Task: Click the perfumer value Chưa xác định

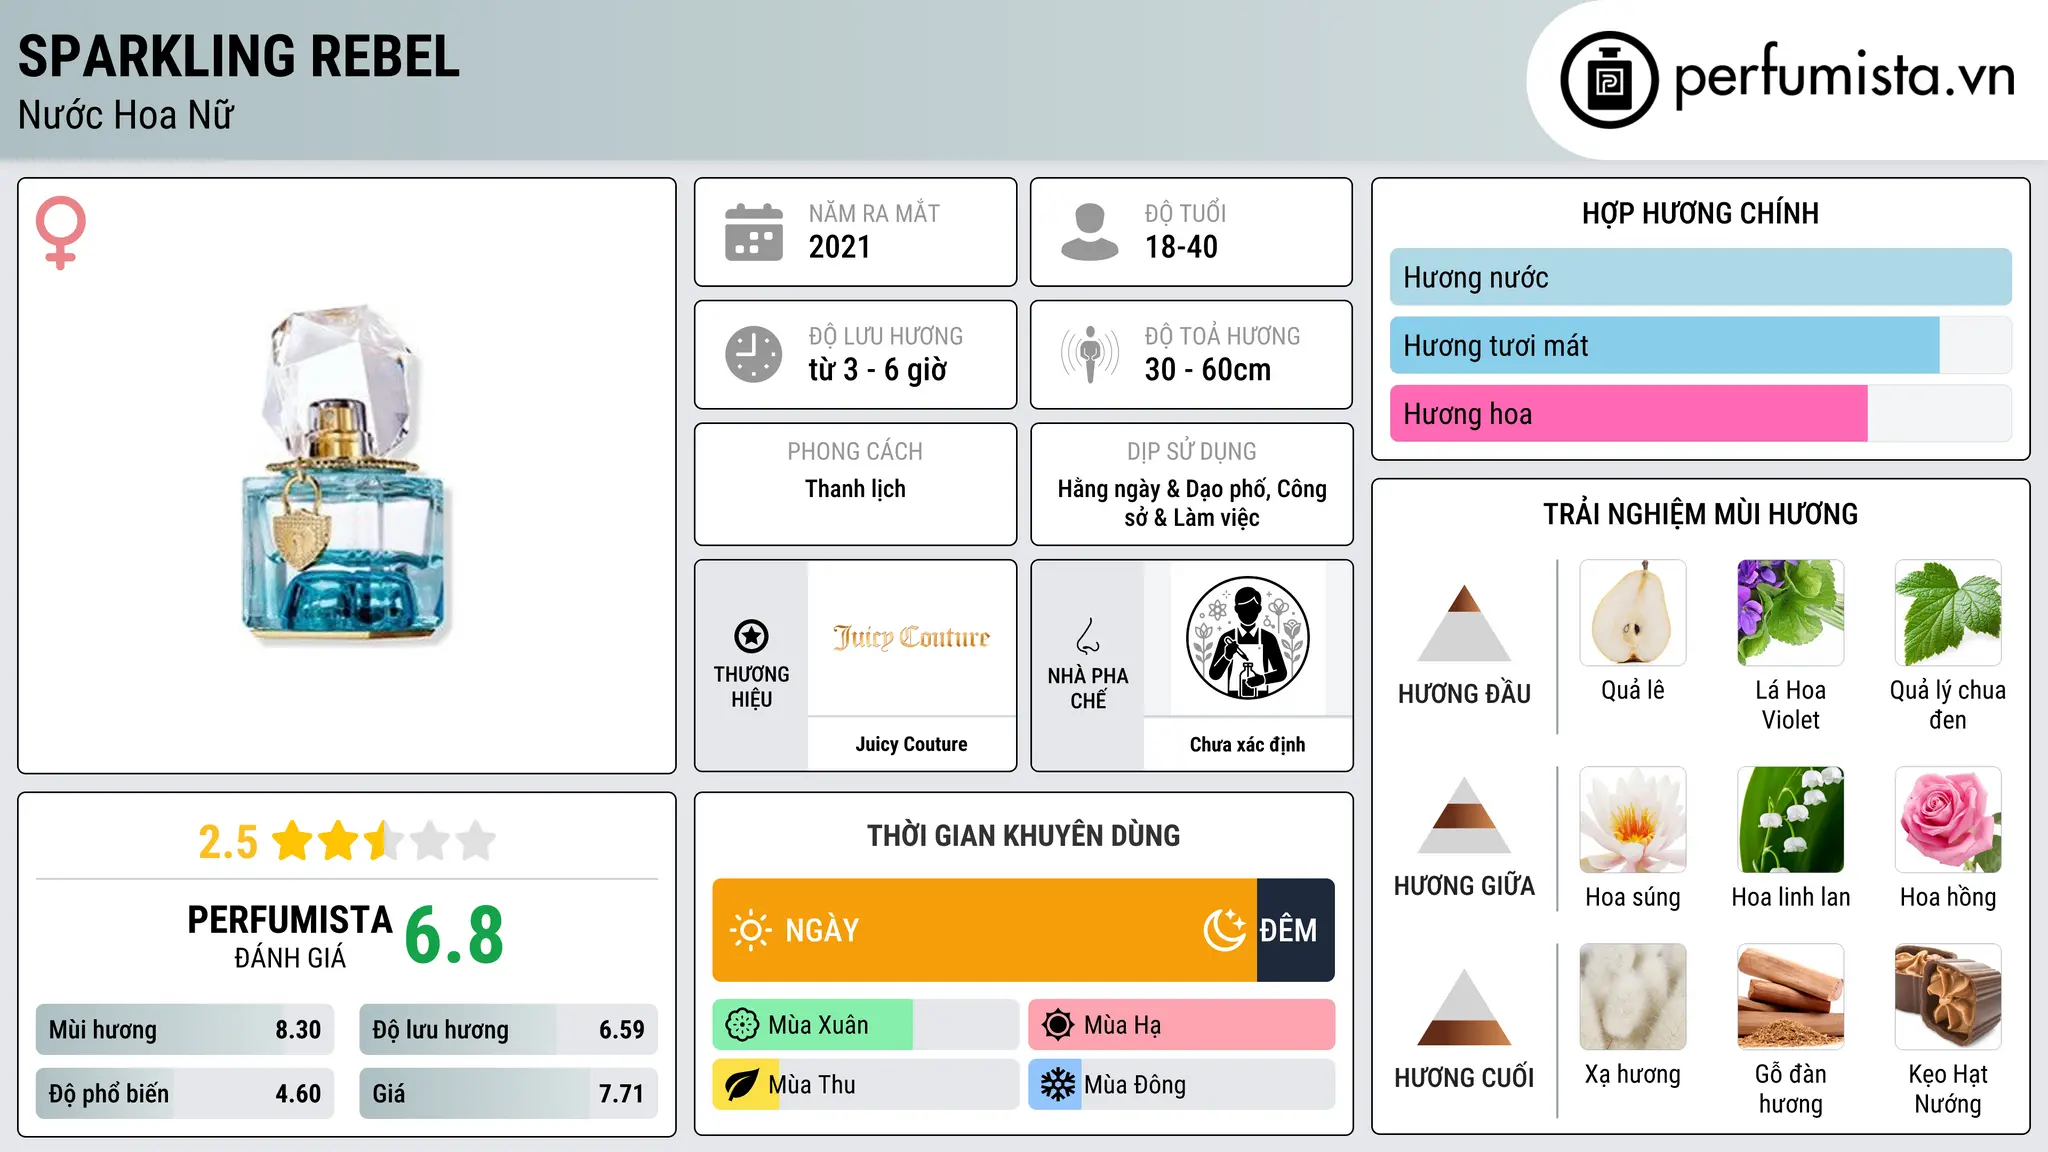Action: click(1247, 744)
